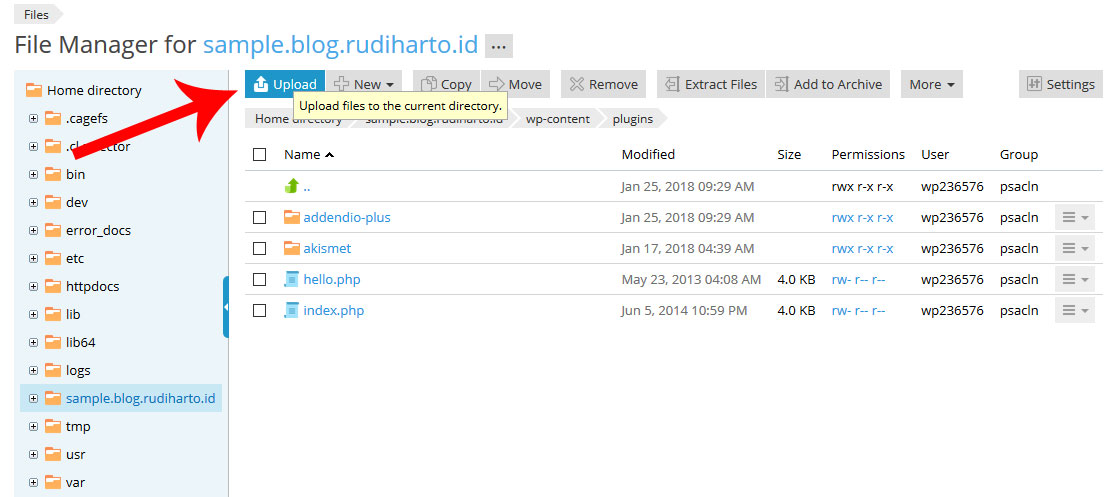
Task: Sort by Size column header
Action: coord(789,154)
